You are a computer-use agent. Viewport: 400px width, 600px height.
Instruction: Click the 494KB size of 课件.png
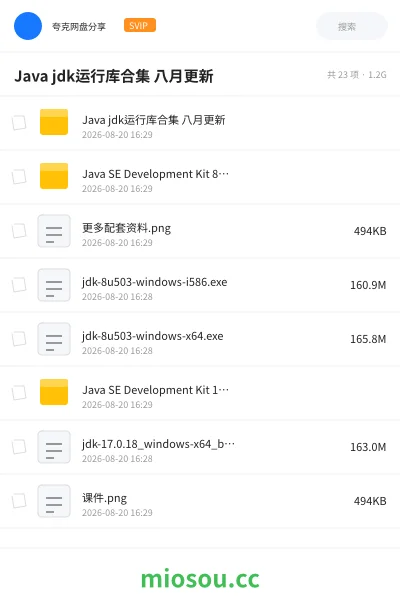[370, 501]
